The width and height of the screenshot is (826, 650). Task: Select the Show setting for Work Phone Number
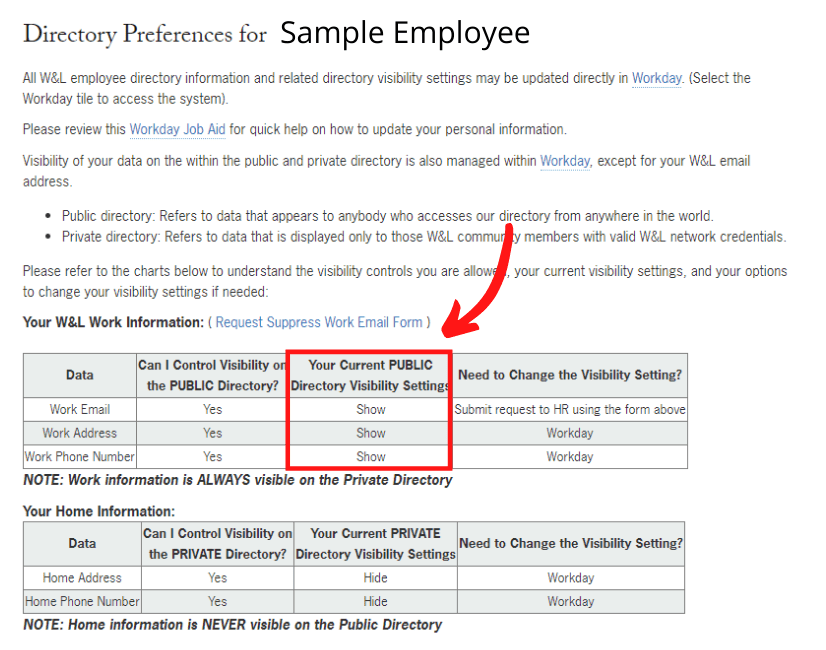pos(370,457)
